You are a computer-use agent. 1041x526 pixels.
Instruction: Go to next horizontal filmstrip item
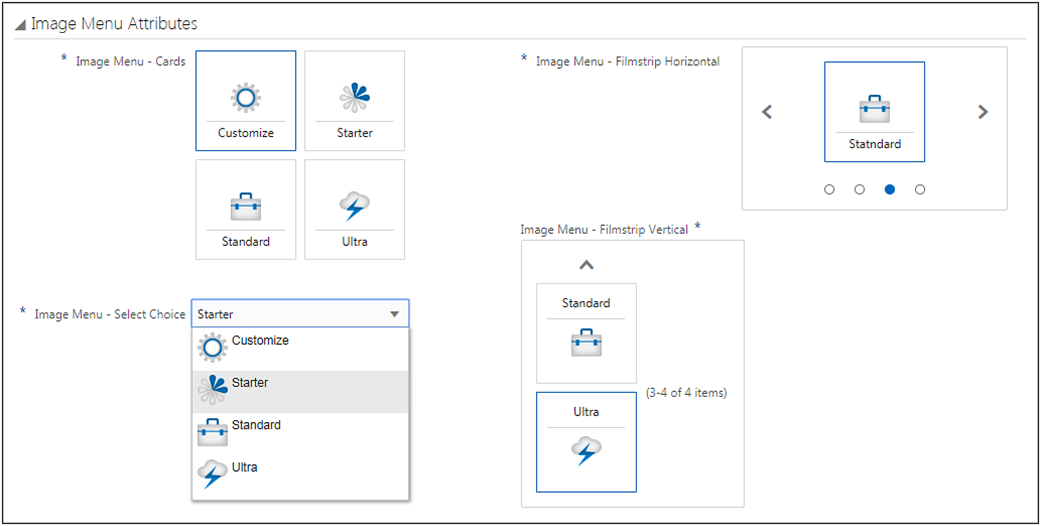tap(983, 112)
